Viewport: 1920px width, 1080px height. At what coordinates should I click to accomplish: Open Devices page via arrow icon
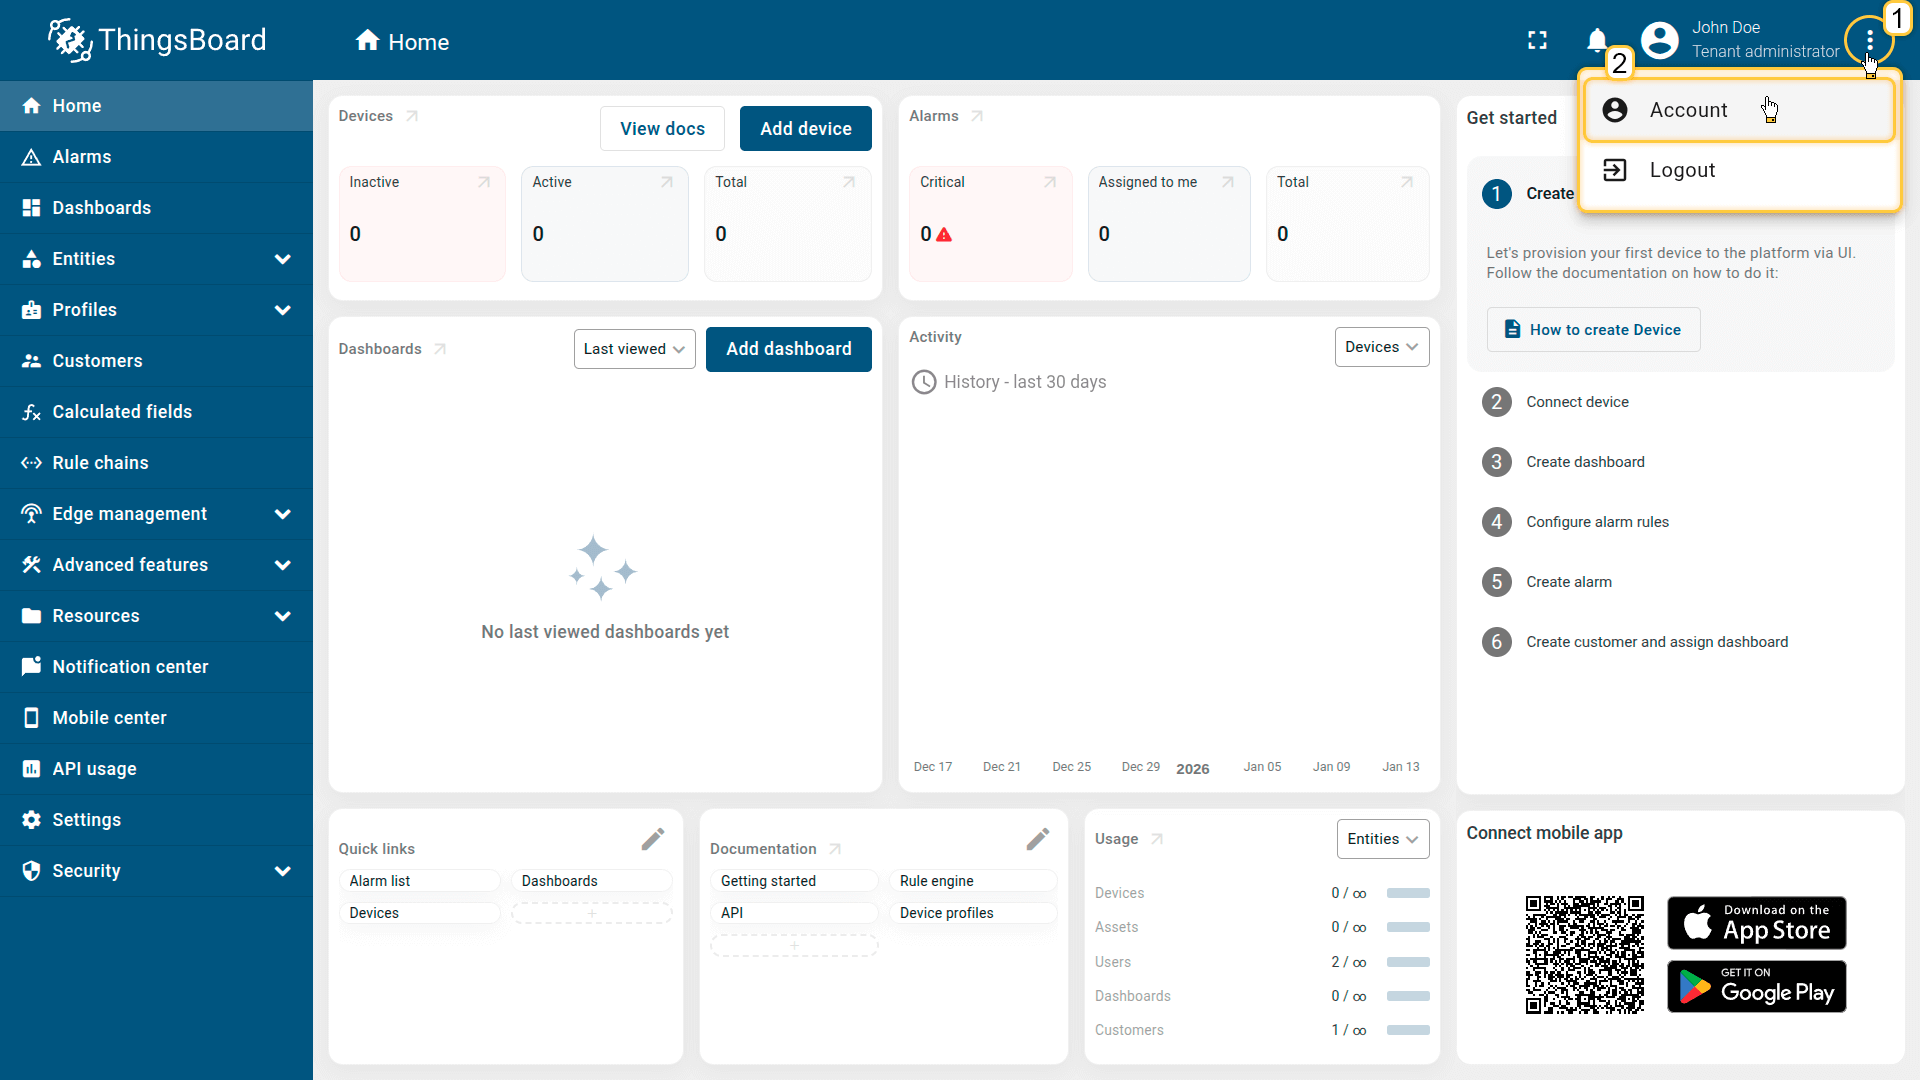click(412, 116)
